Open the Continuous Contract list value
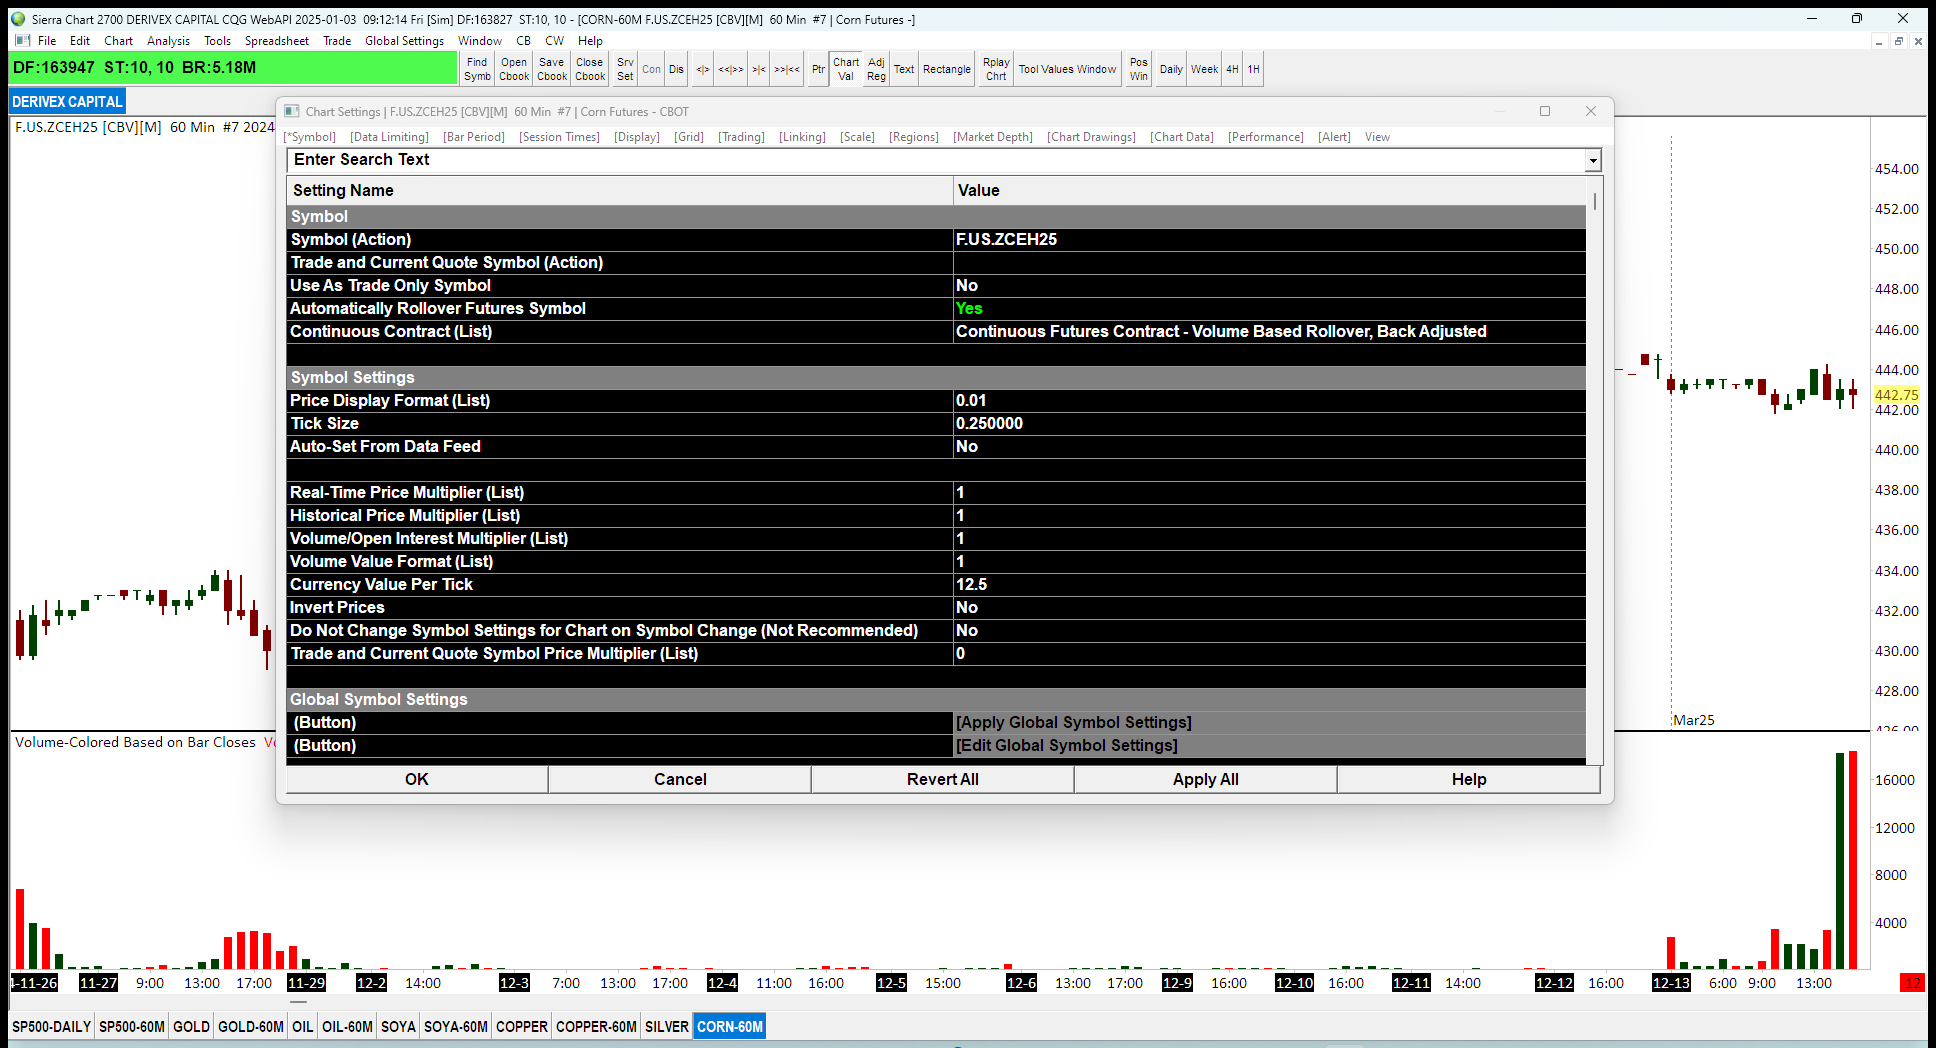 1268,332
